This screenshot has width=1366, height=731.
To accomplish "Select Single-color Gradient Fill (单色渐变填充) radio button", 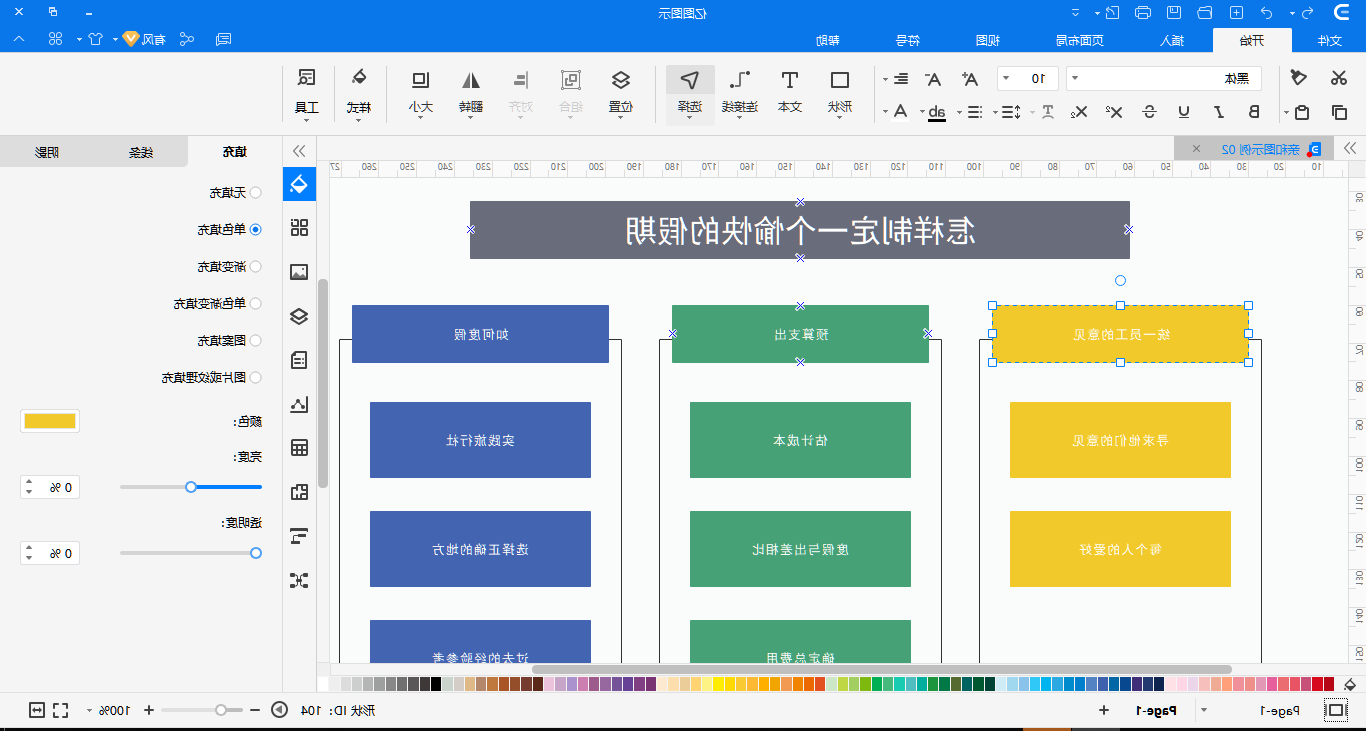I will (x=255, y=303).
